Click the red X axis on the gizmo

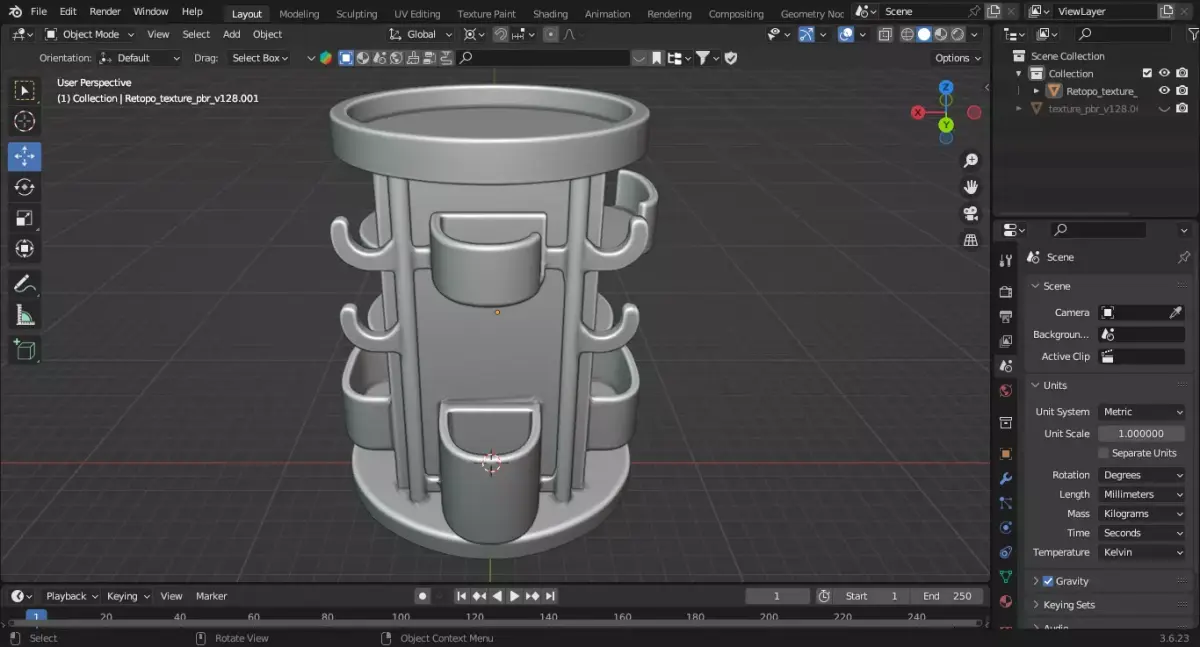tap(918, 113)
